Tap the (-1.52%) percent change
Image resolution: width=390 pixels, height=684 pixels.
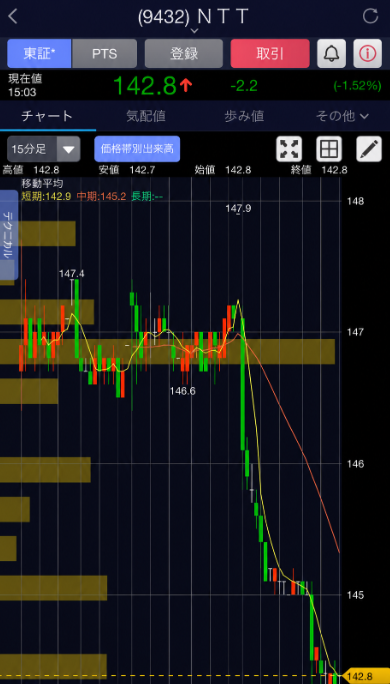coord(357,86)
